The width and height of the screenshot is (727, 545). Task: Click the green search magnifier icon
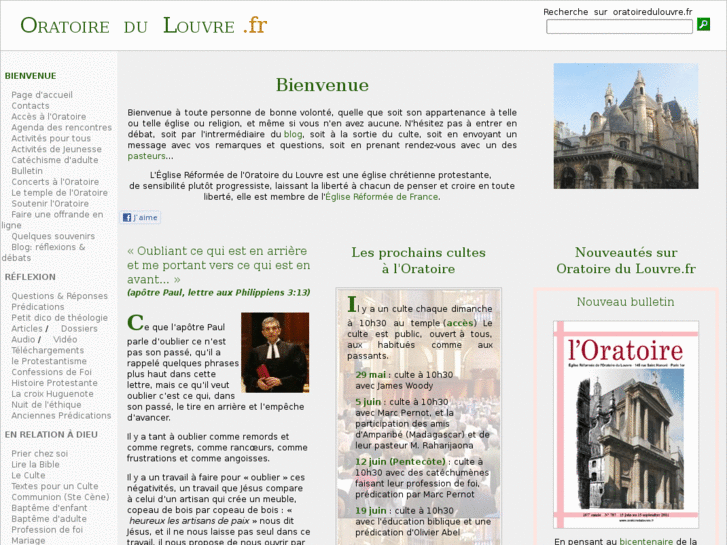[703, 24]
